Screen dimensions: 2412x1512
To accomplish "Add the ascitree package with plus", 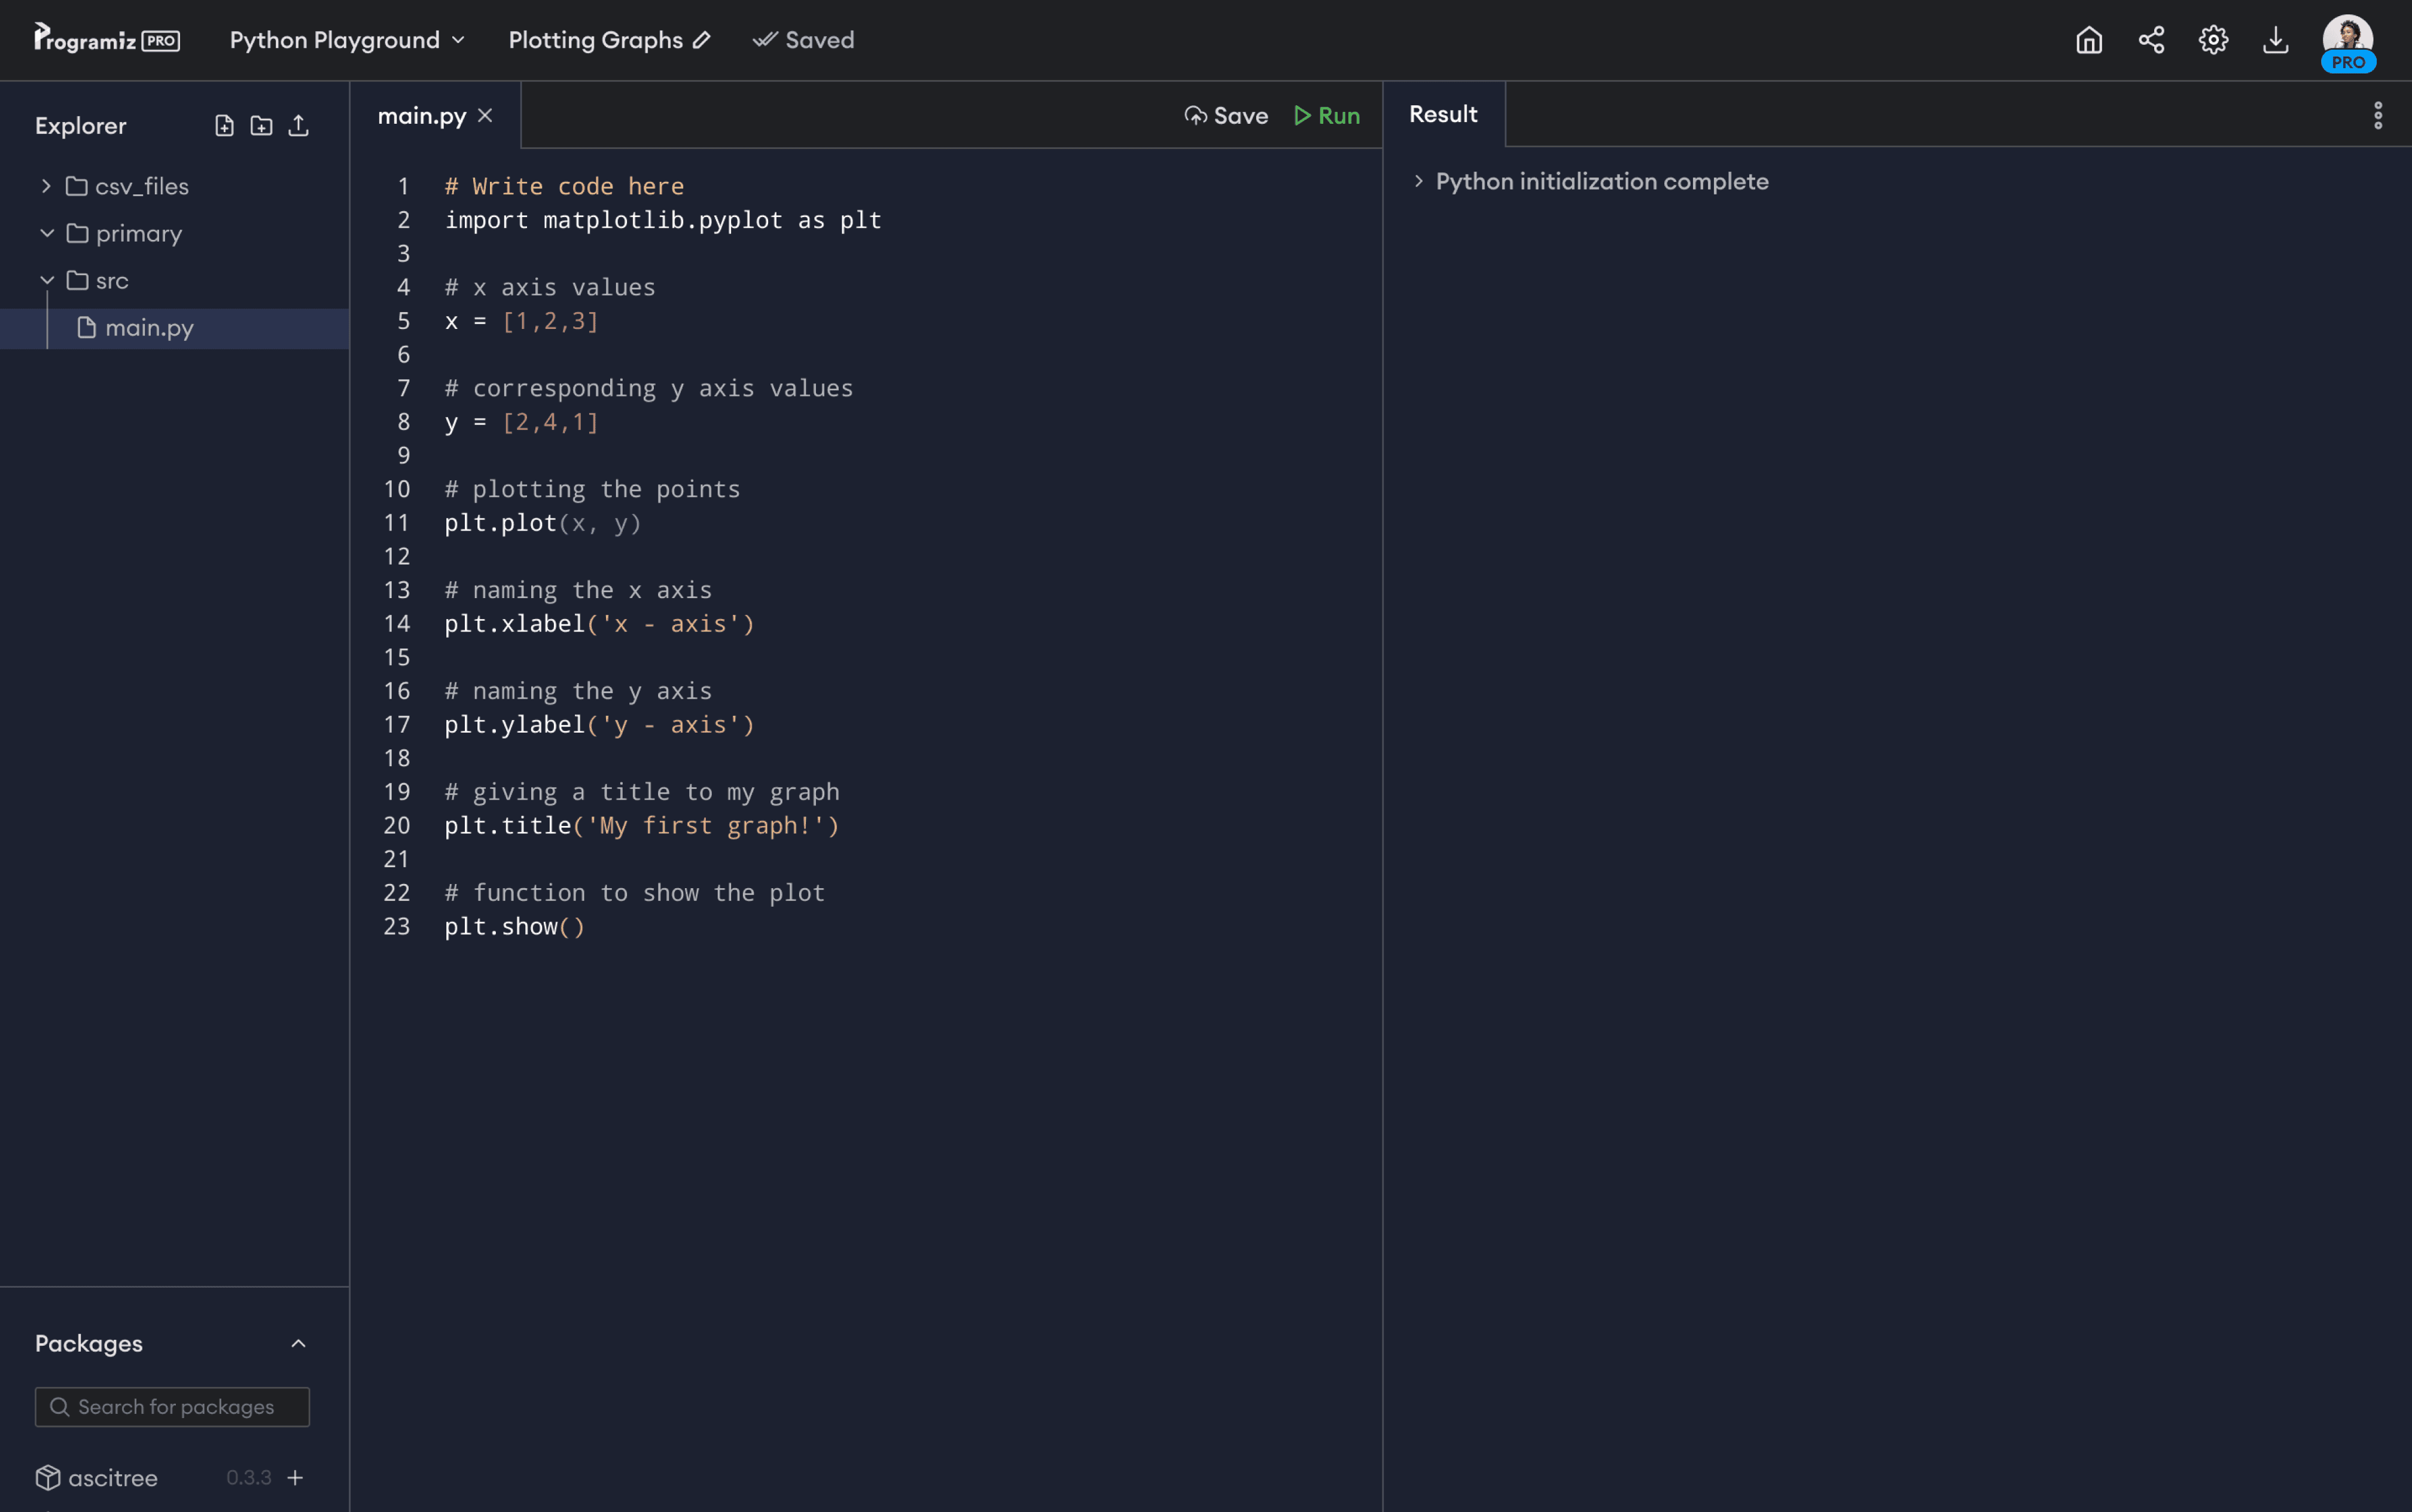I will 295,1477.
